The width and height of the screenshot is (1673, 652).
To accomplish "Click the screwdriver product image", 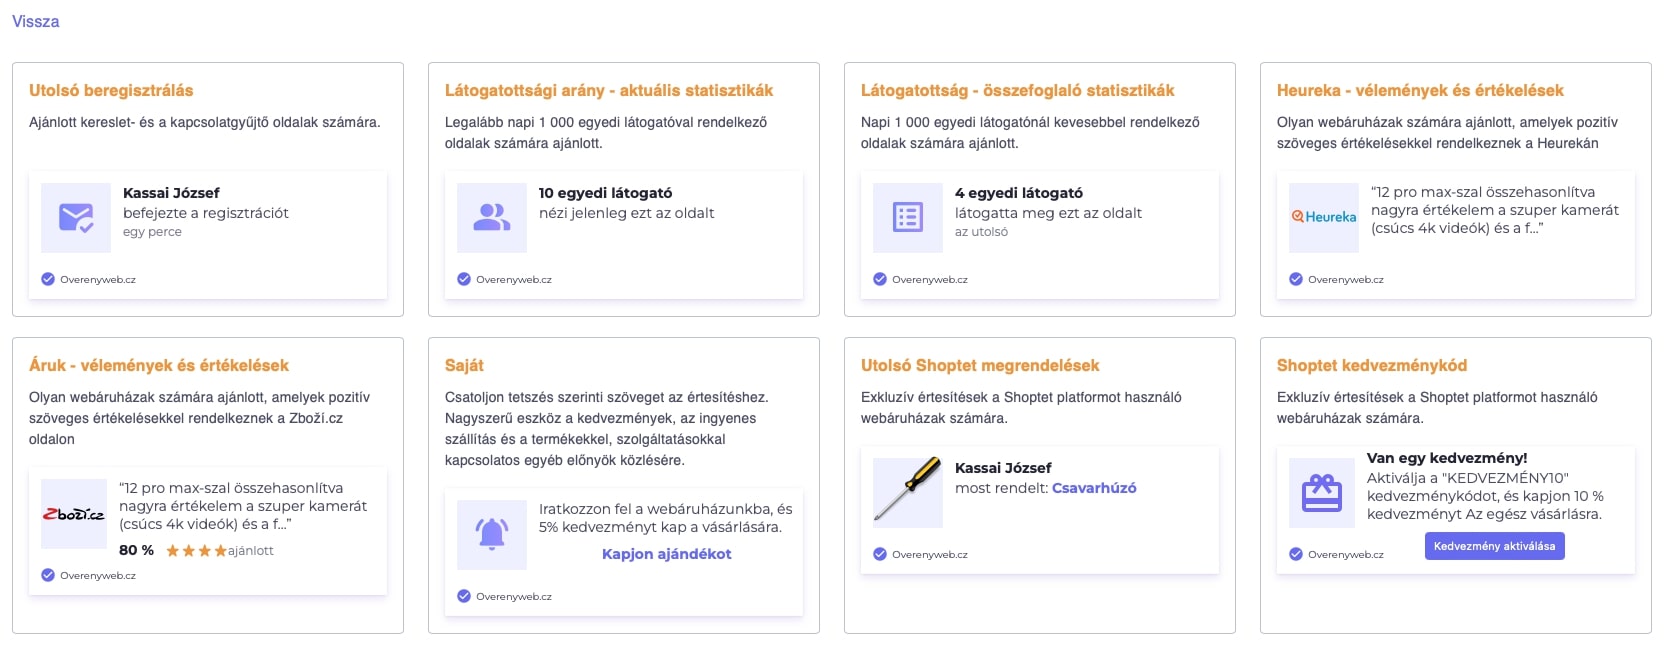I will pyautogui.click(x=908, y=490).
